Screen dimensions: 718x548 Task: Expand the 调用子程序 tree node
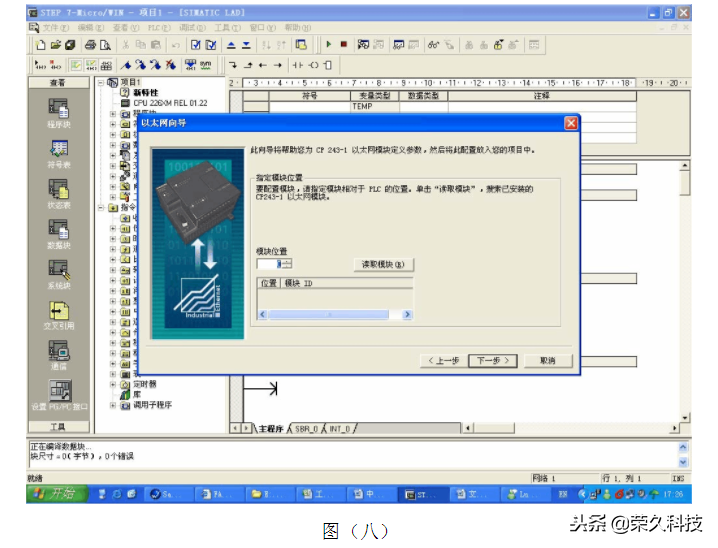[x=113, y=405]
